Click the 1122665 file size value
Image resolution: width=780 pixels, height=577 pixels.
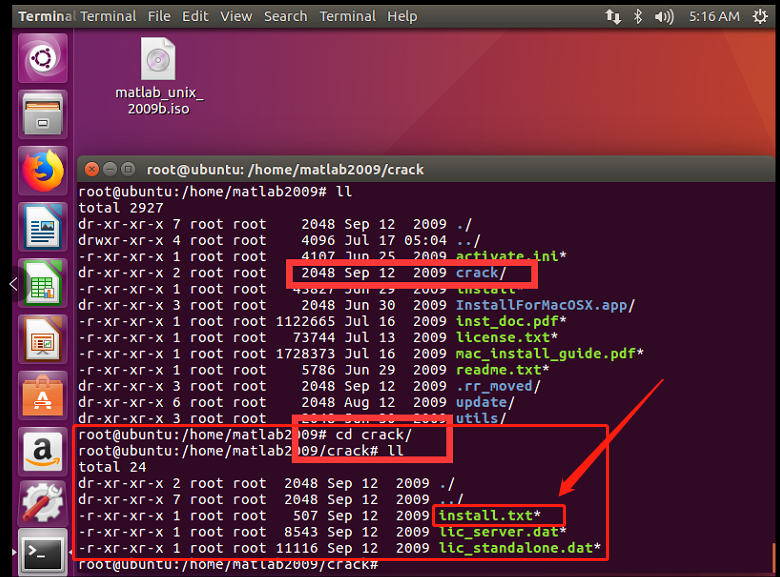(305, 321)
